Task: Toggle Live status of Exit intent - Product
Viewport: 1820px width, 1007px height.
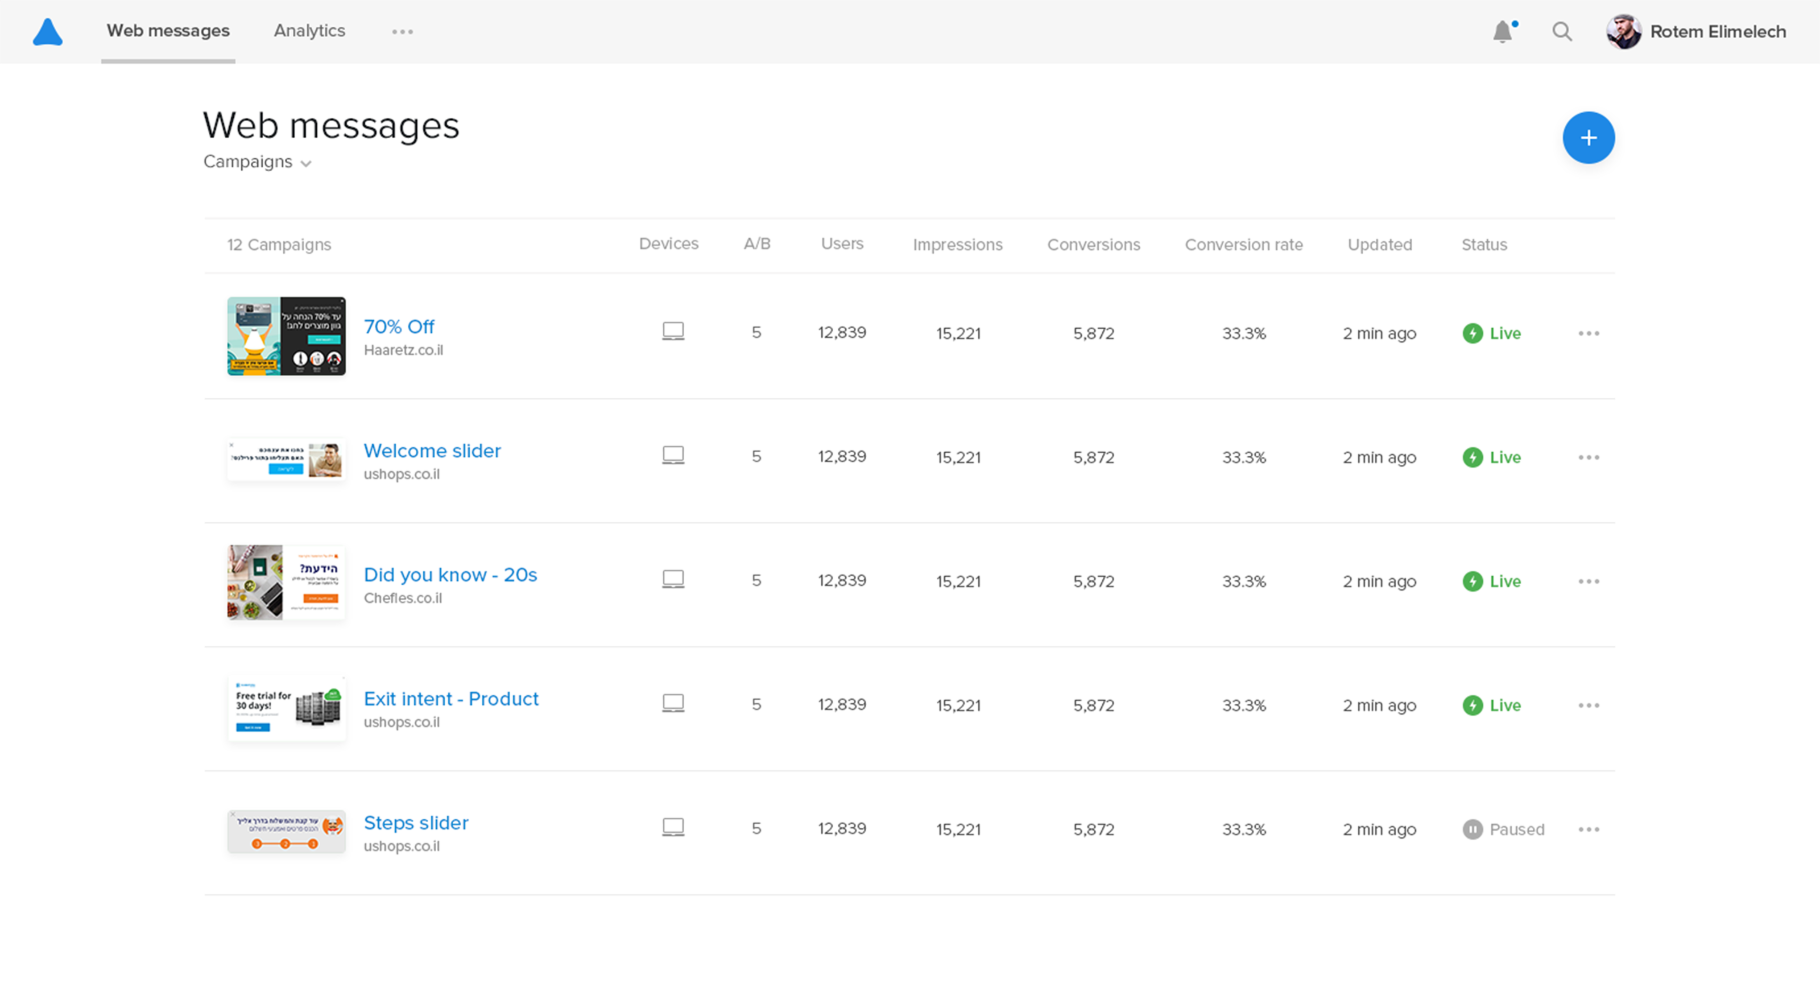Action: click(x=1492, y=705)
